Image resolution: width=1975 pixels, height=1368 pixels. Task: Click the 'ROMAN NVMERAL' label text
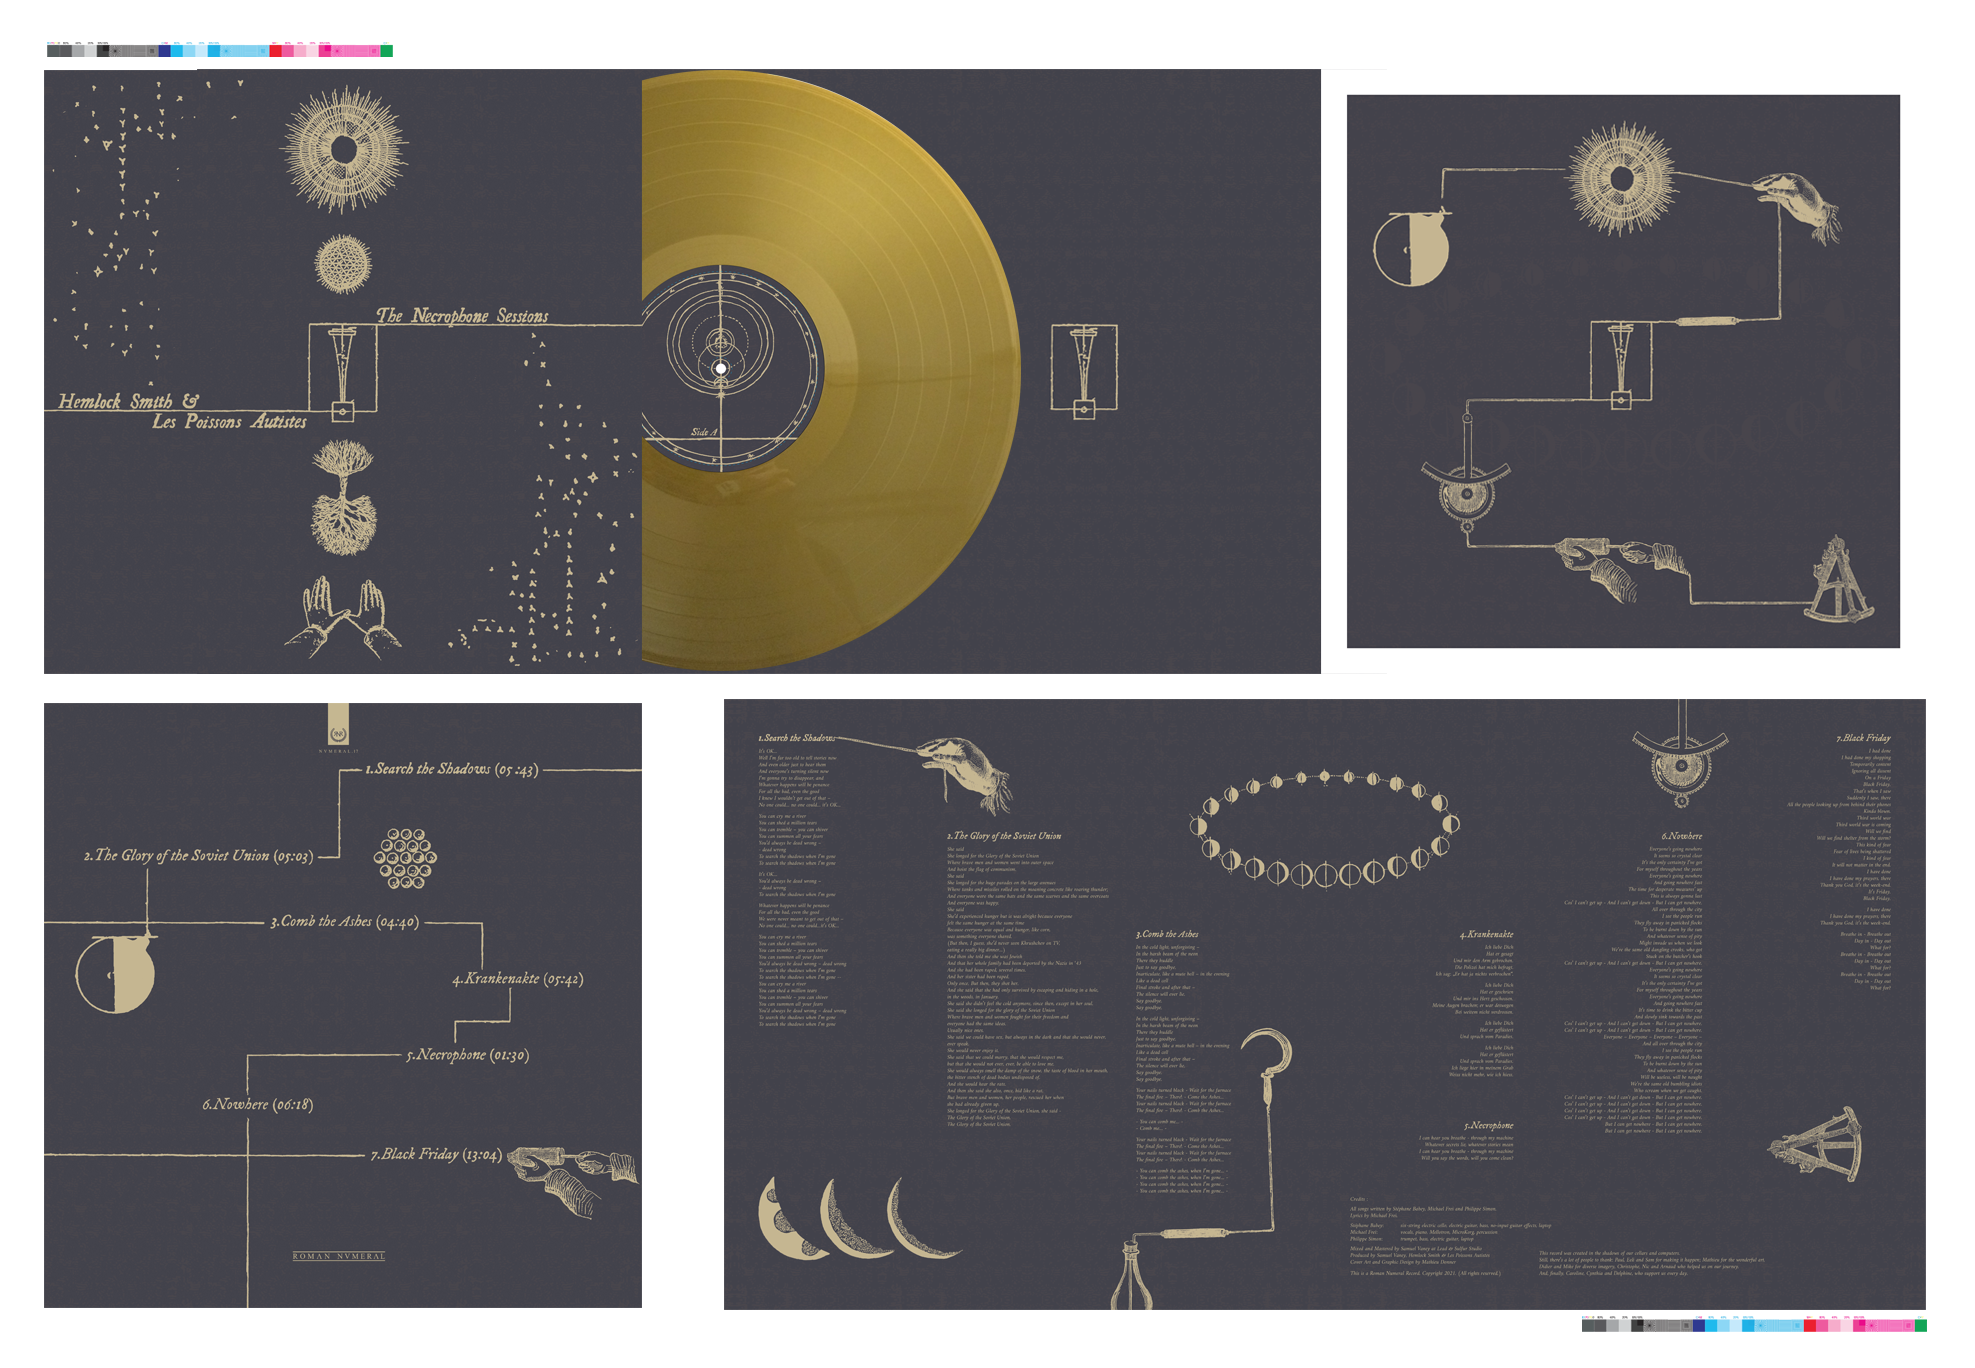click(338, 1256)
